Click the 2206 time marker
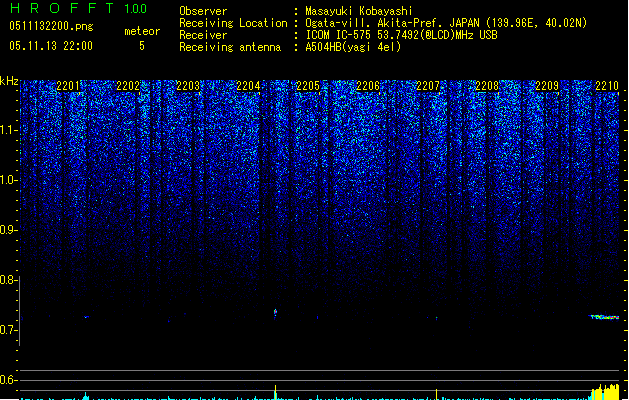629x400 pixels. click(x=368, y=86)
